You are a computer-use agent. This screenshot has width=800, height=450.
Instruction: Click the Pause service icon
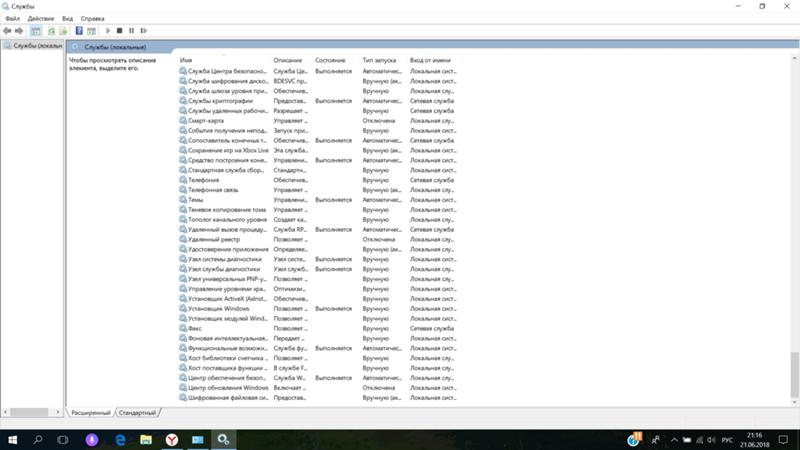pos(132,31)
